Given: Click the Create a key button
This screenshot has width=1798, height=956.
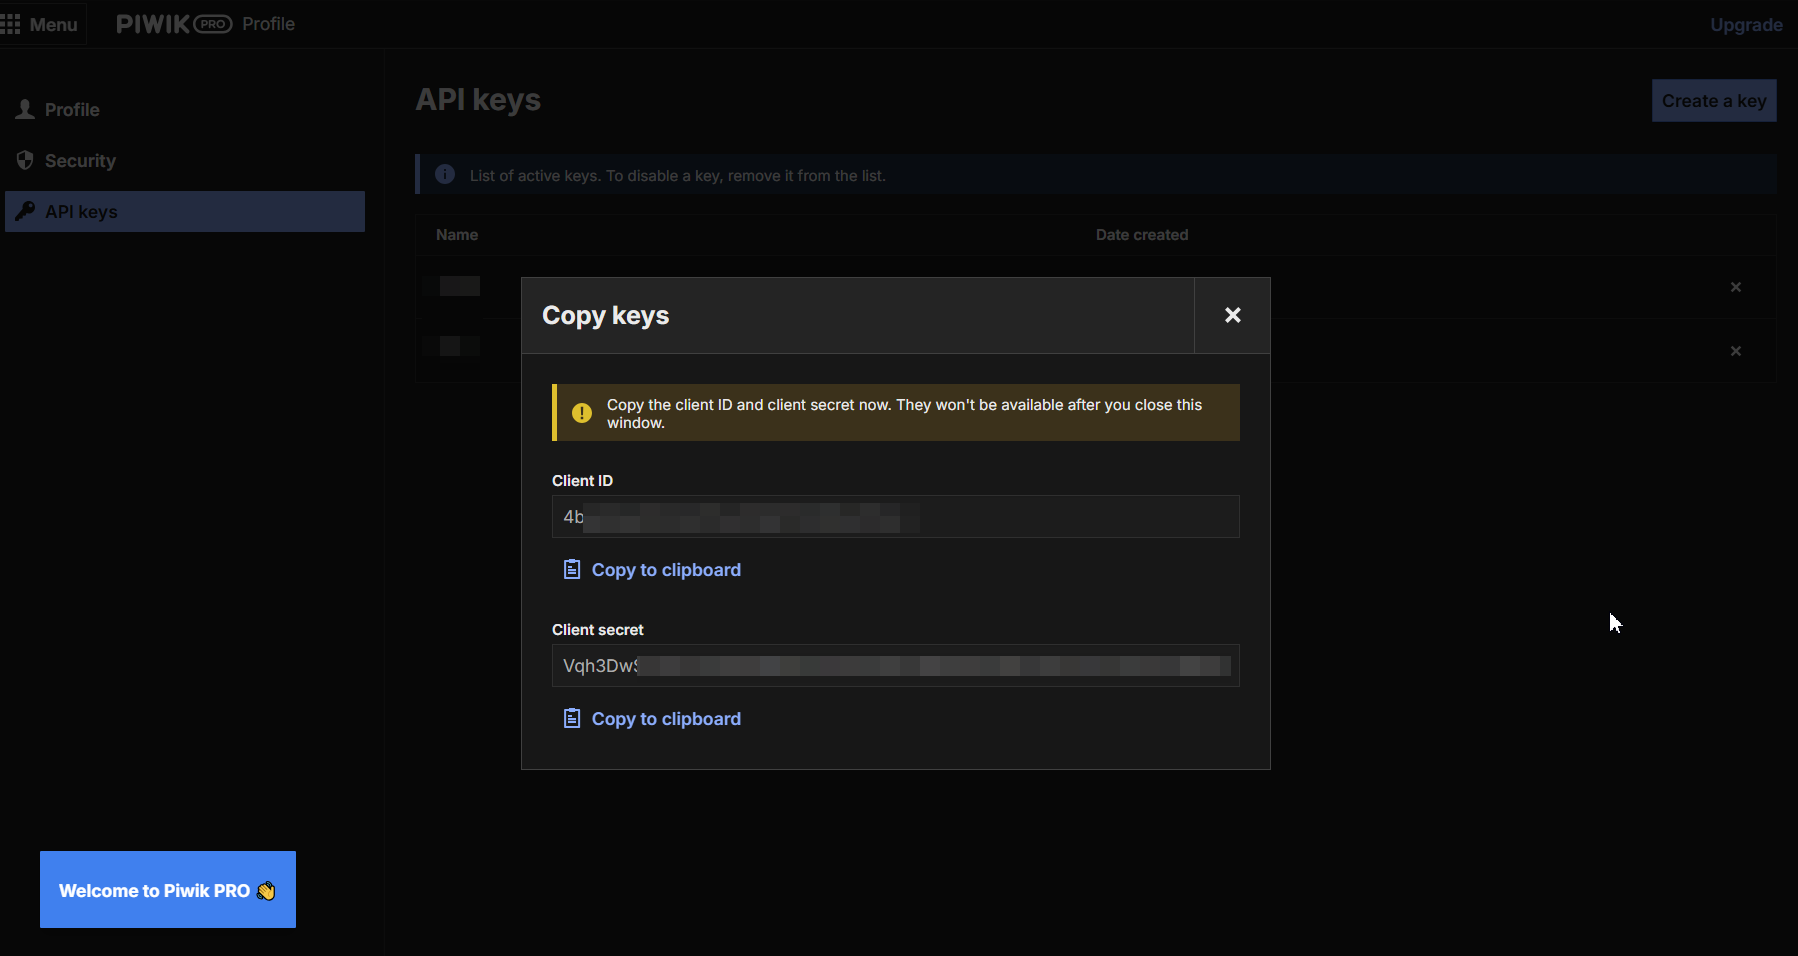Looking at the screenshot, I should coord(1714,101).
